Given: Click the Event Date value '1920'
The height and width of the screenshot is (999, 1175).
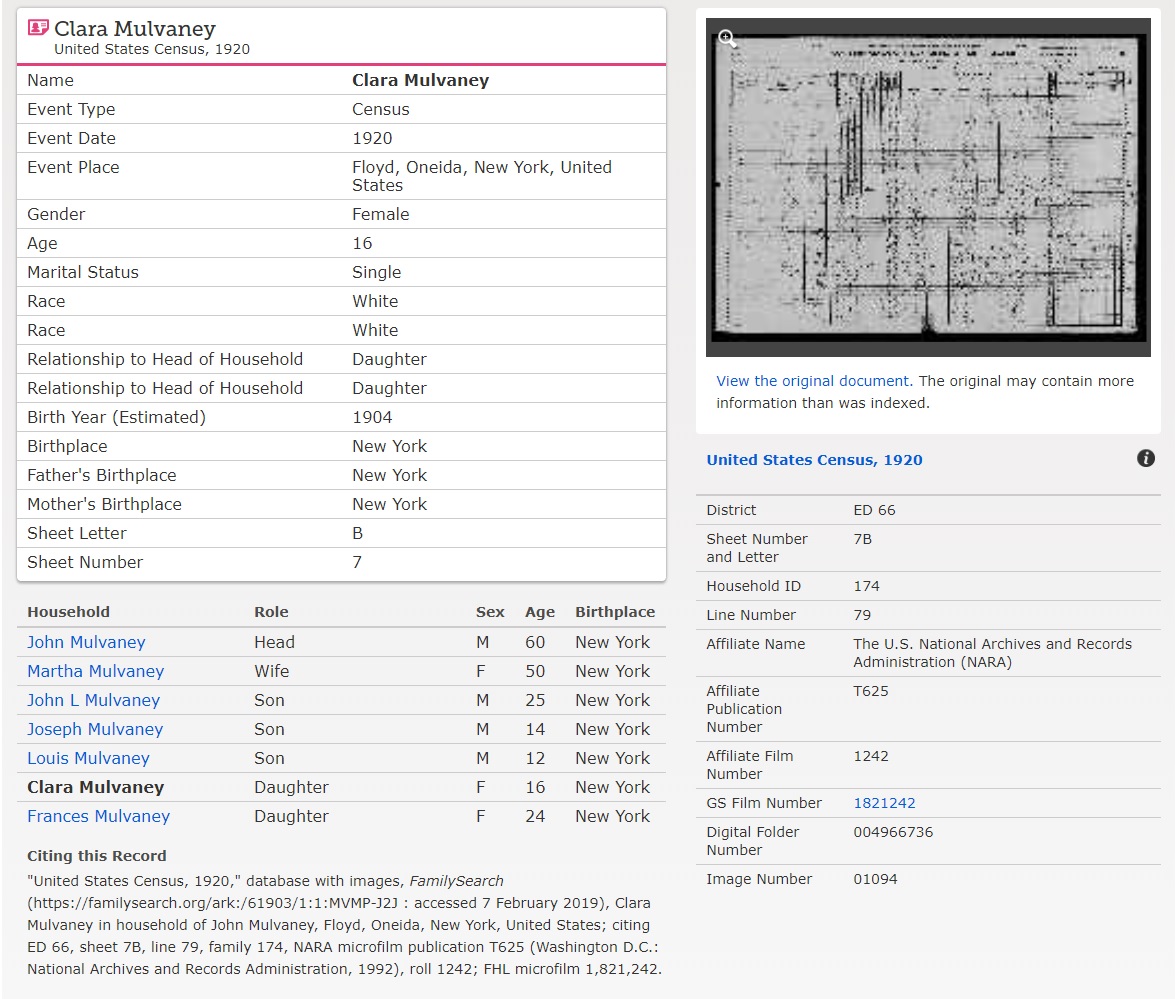Looking at the screenshot, I should tap(372, 139).
